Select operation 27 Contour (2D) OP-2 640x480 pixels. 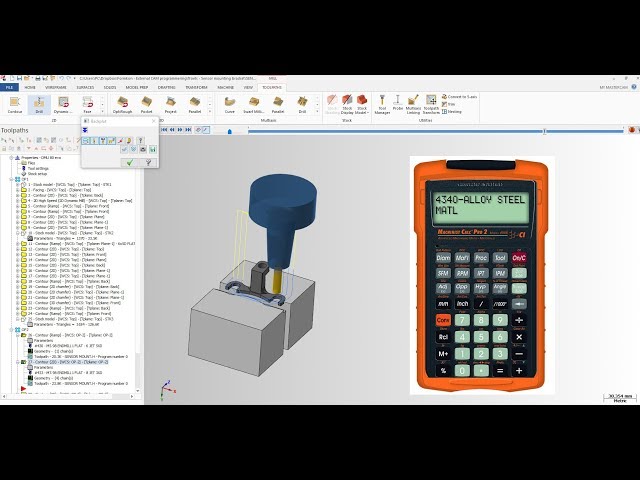tap(68, 362)
